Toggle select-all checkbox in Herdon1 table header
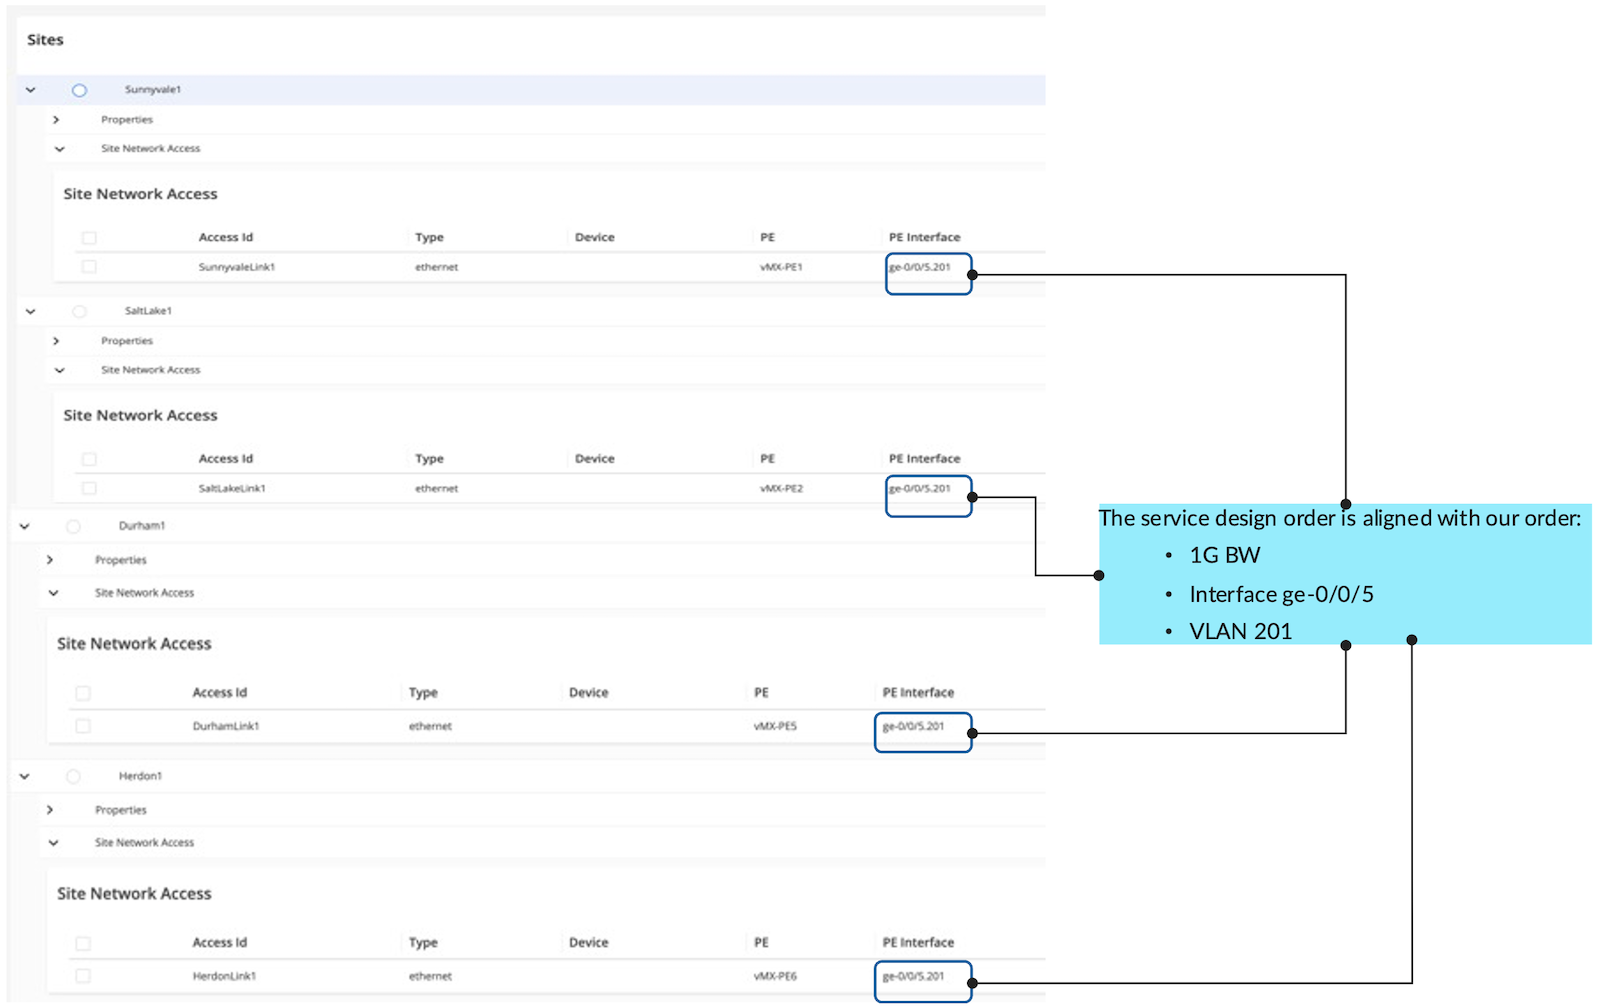The width and height of the screenshot is (1600, 1006). pos(83,943)
